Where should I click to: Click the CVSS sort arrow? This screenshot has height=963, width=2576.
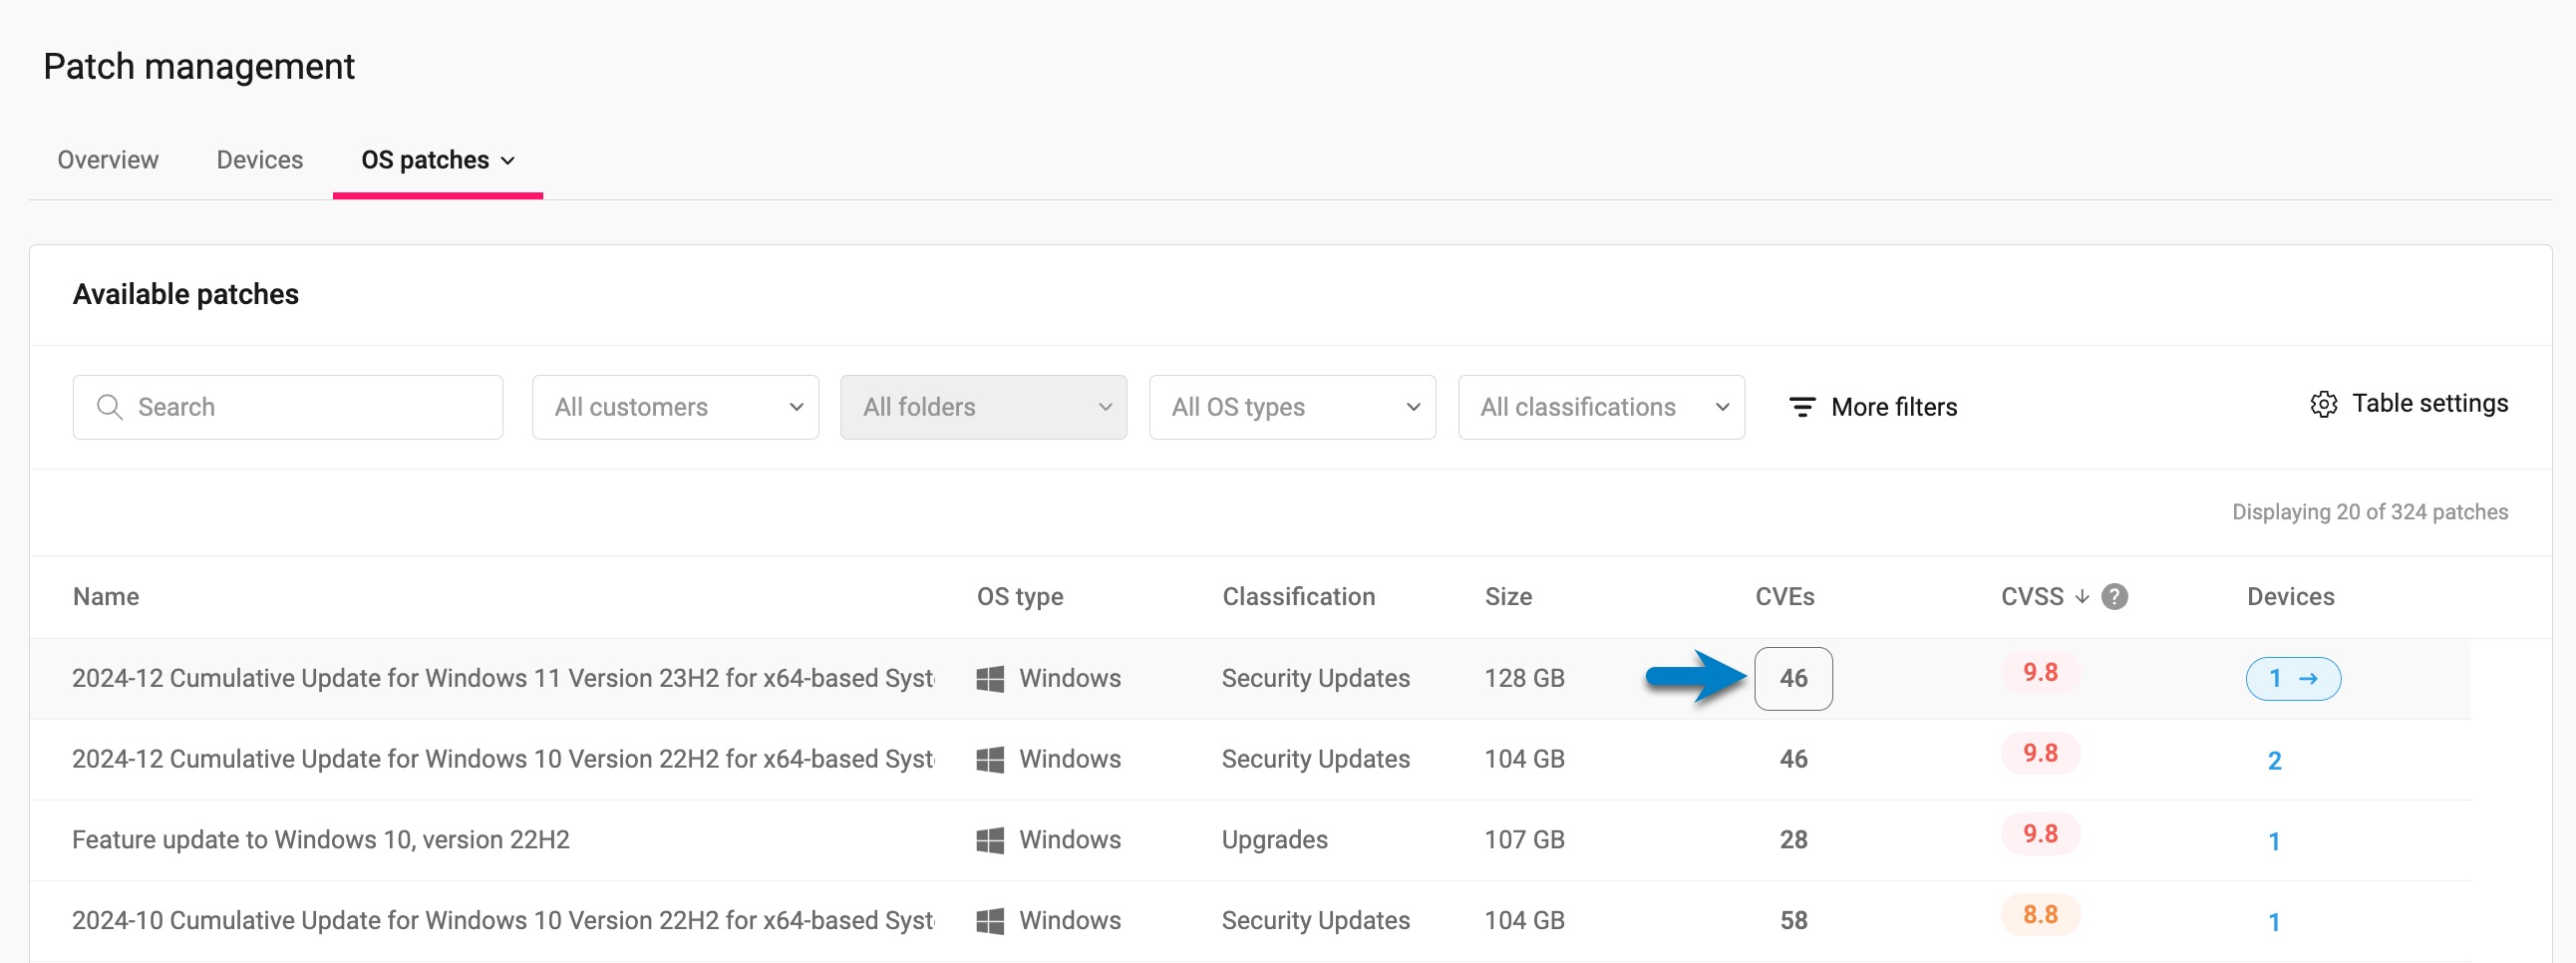(x=2082, y=596)
